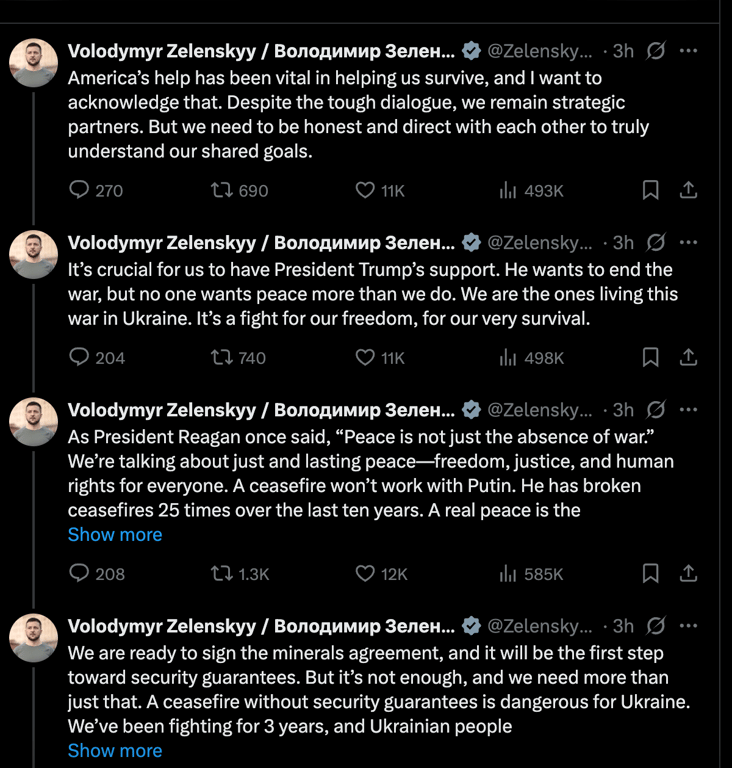Open the 3h timestamp of the Reagan tweet
The height and width of the screenshot is (768, 732).
tap(623, 410)
